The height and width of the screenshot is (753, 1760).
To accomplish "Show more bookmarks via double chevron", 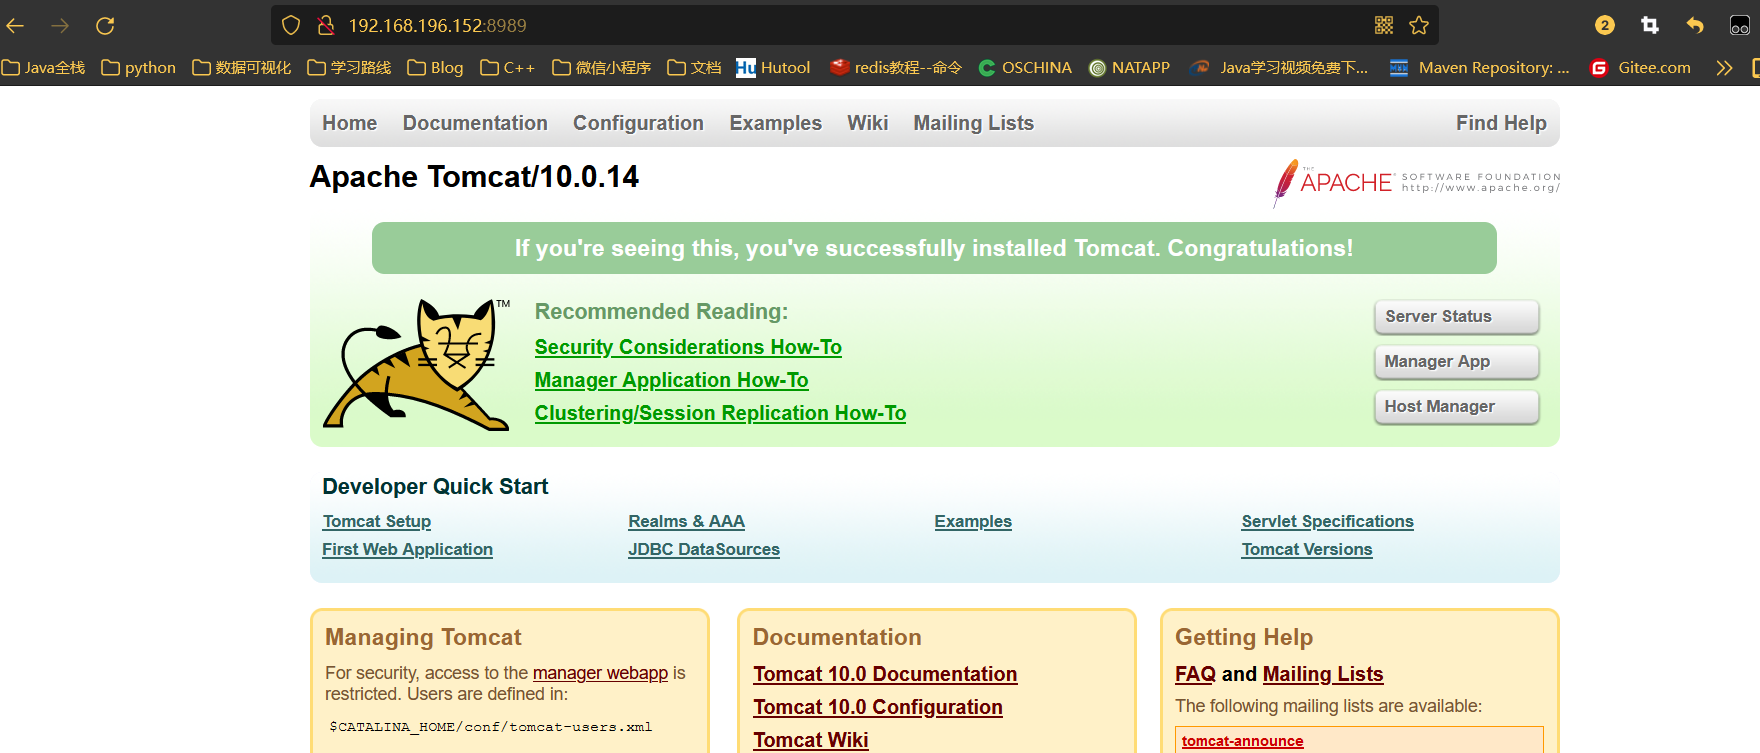I will (1724, 68).
